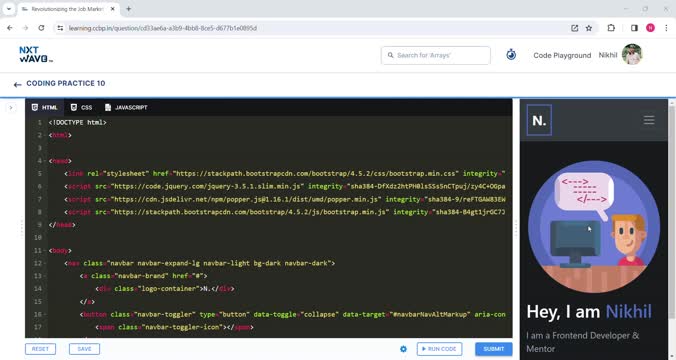Run the code with RUN CODE

pos(439,349)
